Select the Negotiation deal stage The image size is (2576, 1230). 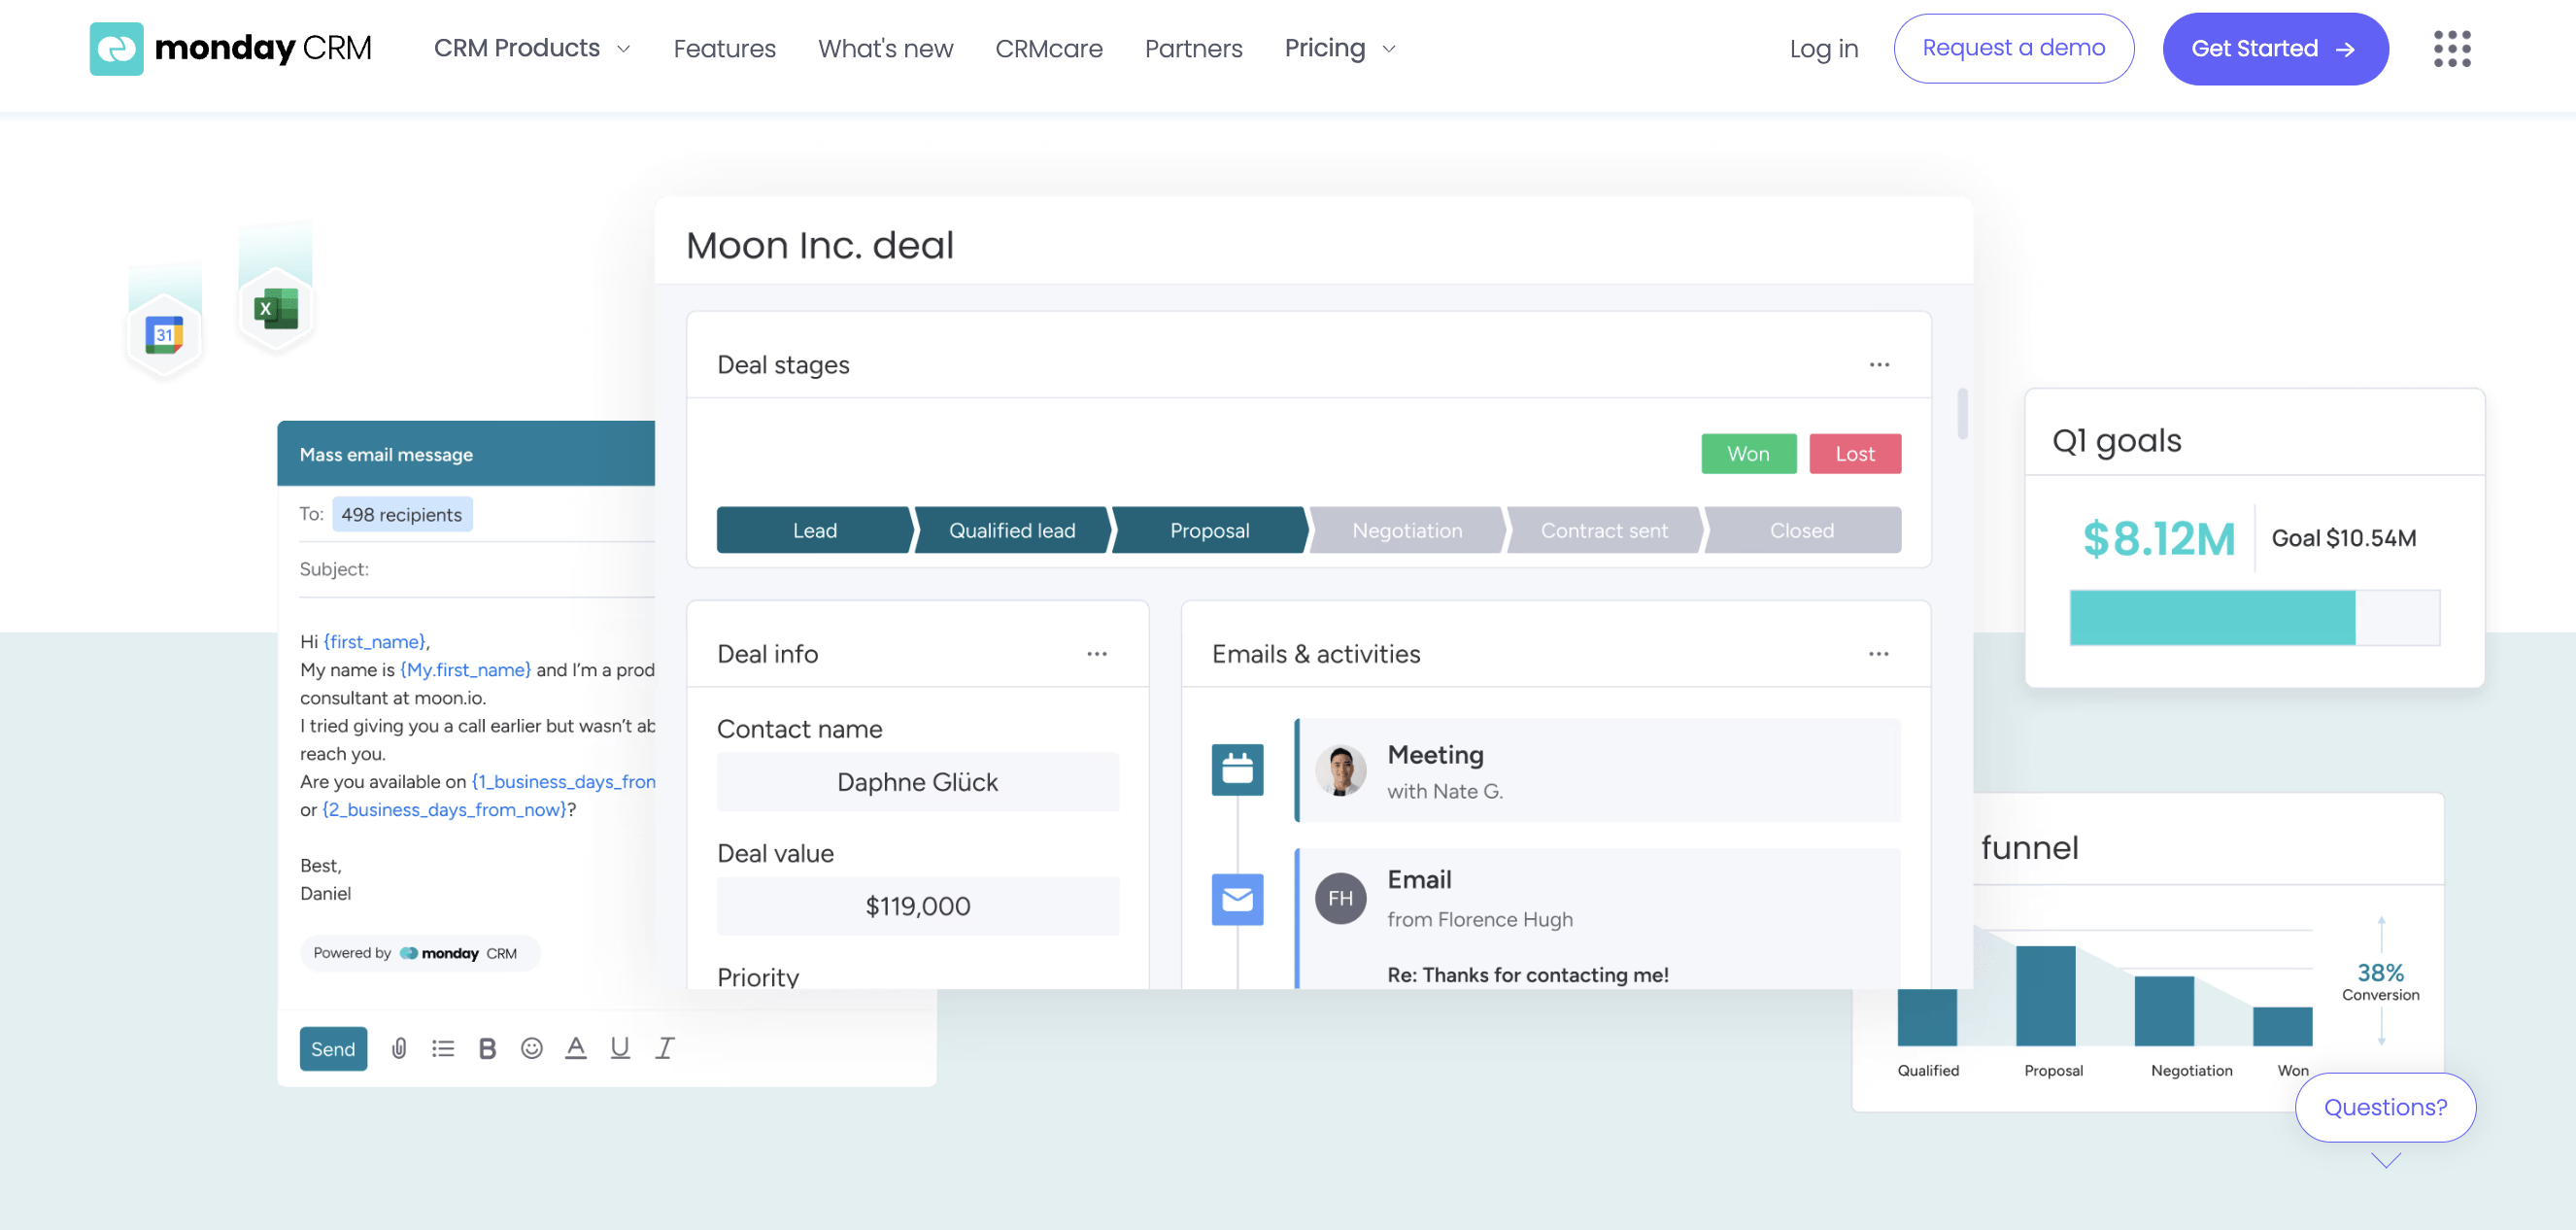click(x=1407, y=530)
